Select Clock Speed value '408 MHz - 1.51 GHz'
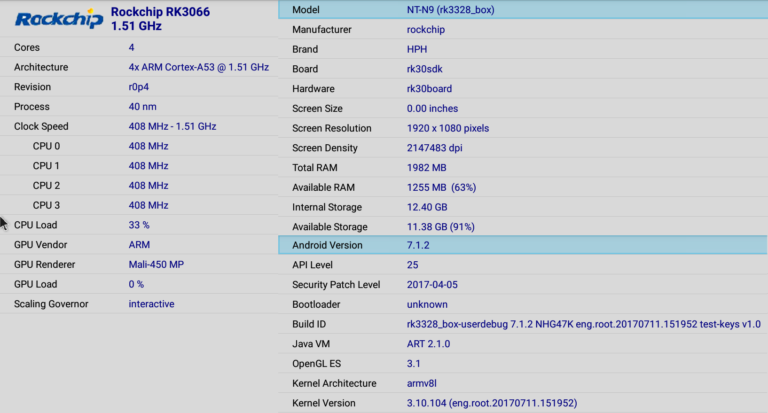The width and height of the screenshot is (768, 413). pyautogui.click(x=172, y=126)
